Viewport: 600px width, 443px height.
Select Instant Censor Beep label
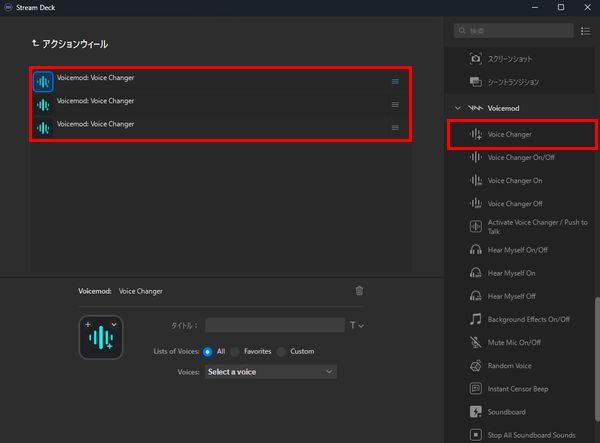click(x=518, y=389)
